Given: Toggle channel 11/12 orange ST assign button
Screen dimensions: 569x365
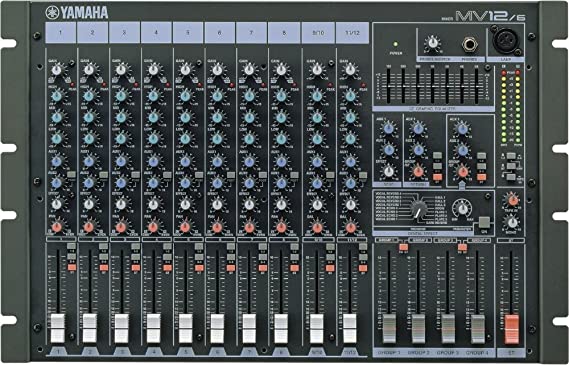Looking at the screenshot, I should 363,268.
